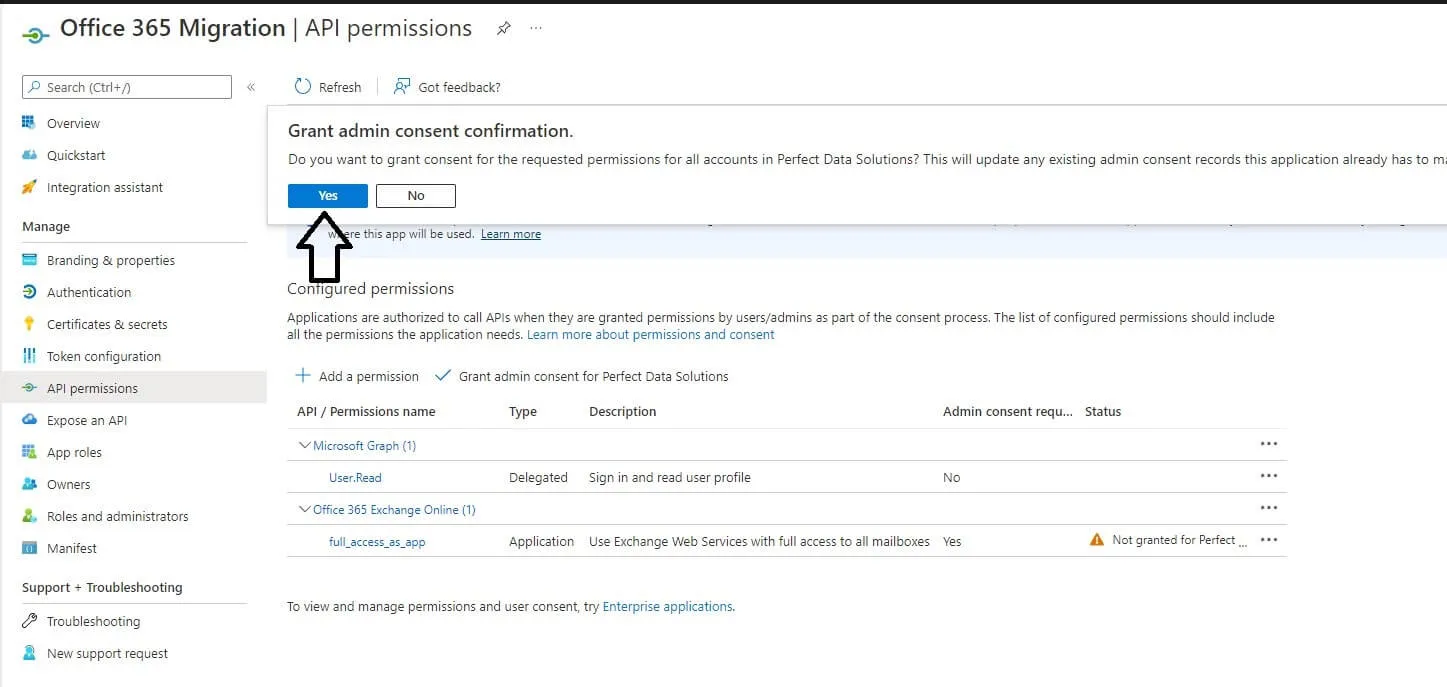Screen dimensions: 1447x687
Task: Click the warning icon in Status column
Action: coord(1097,540)
